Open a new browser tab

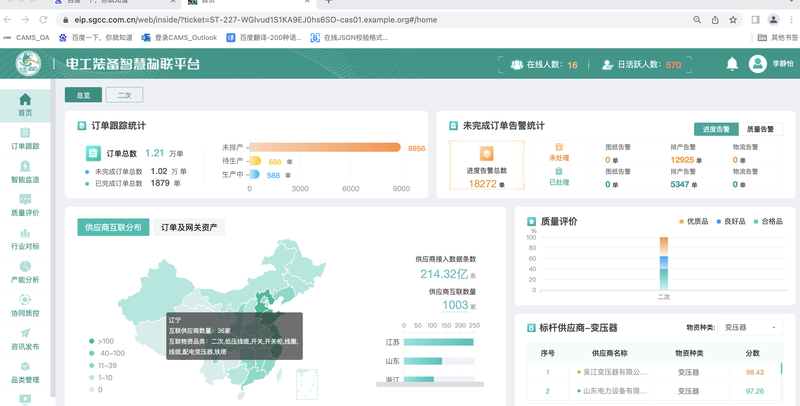coord(329,2)
